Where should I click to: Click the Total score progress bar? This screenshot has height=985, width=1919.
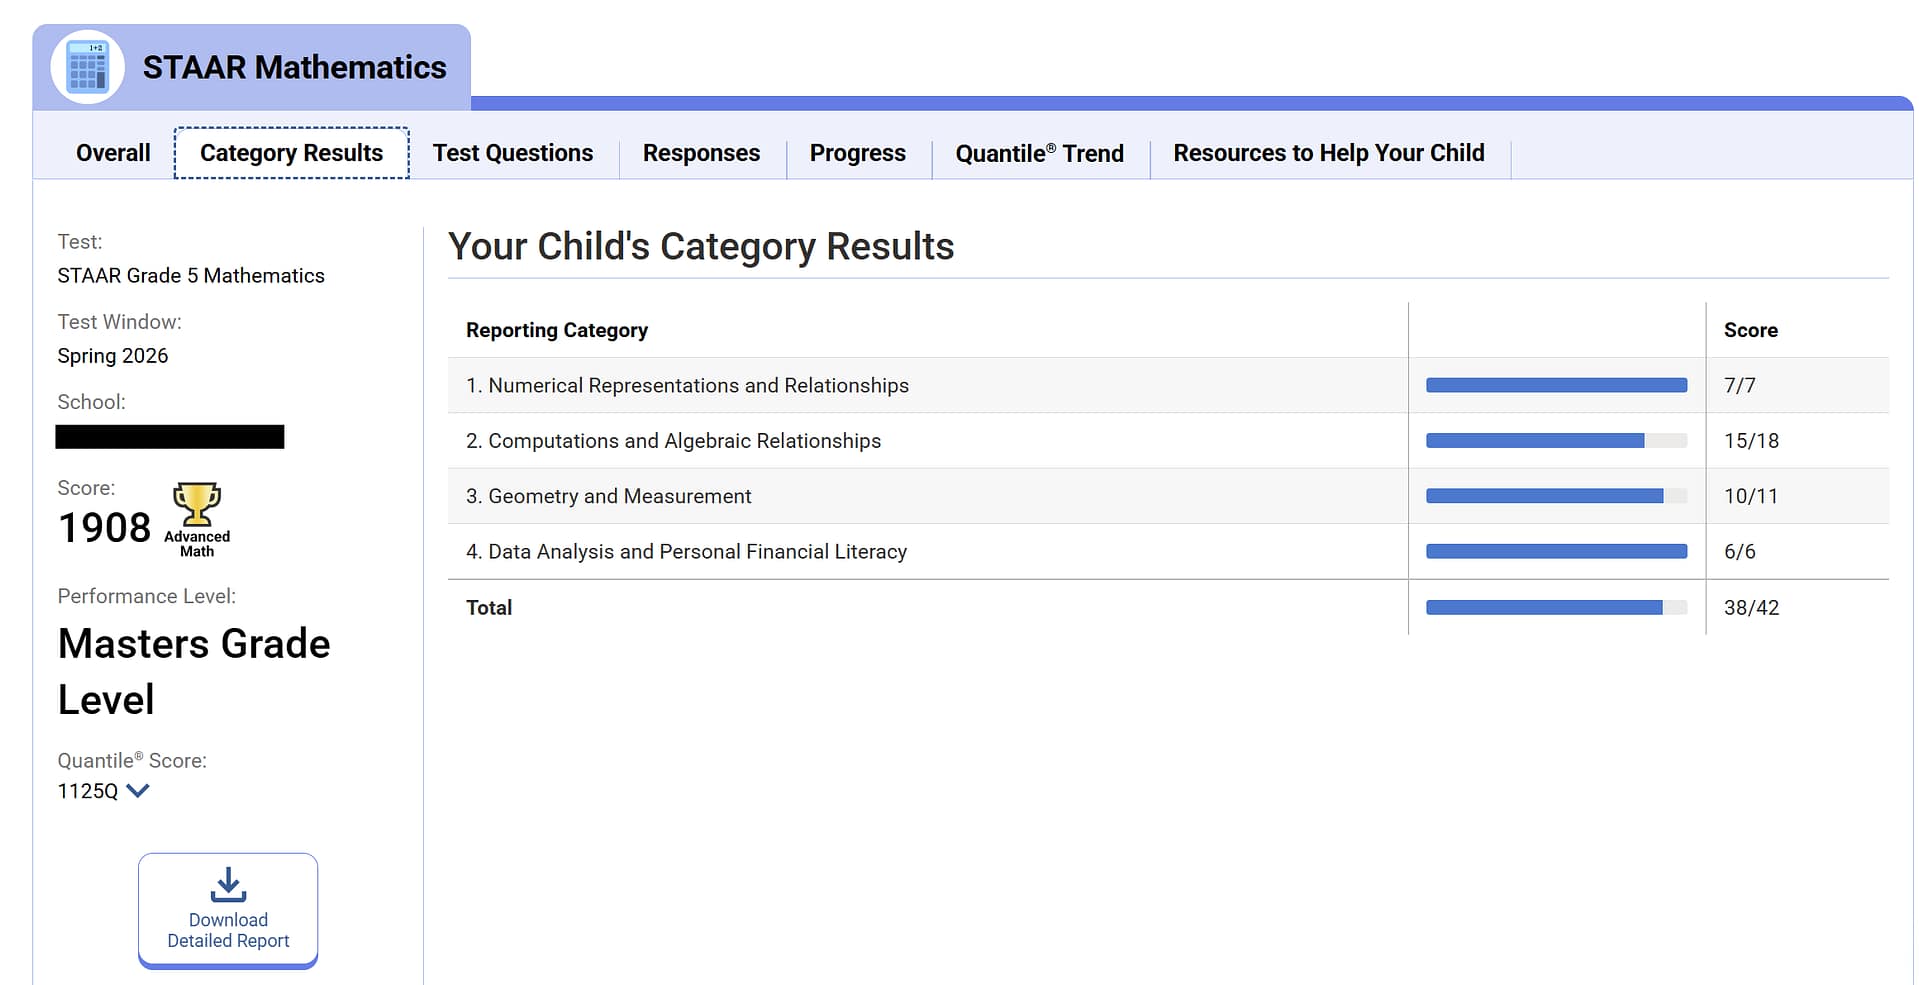(1556, 607)
